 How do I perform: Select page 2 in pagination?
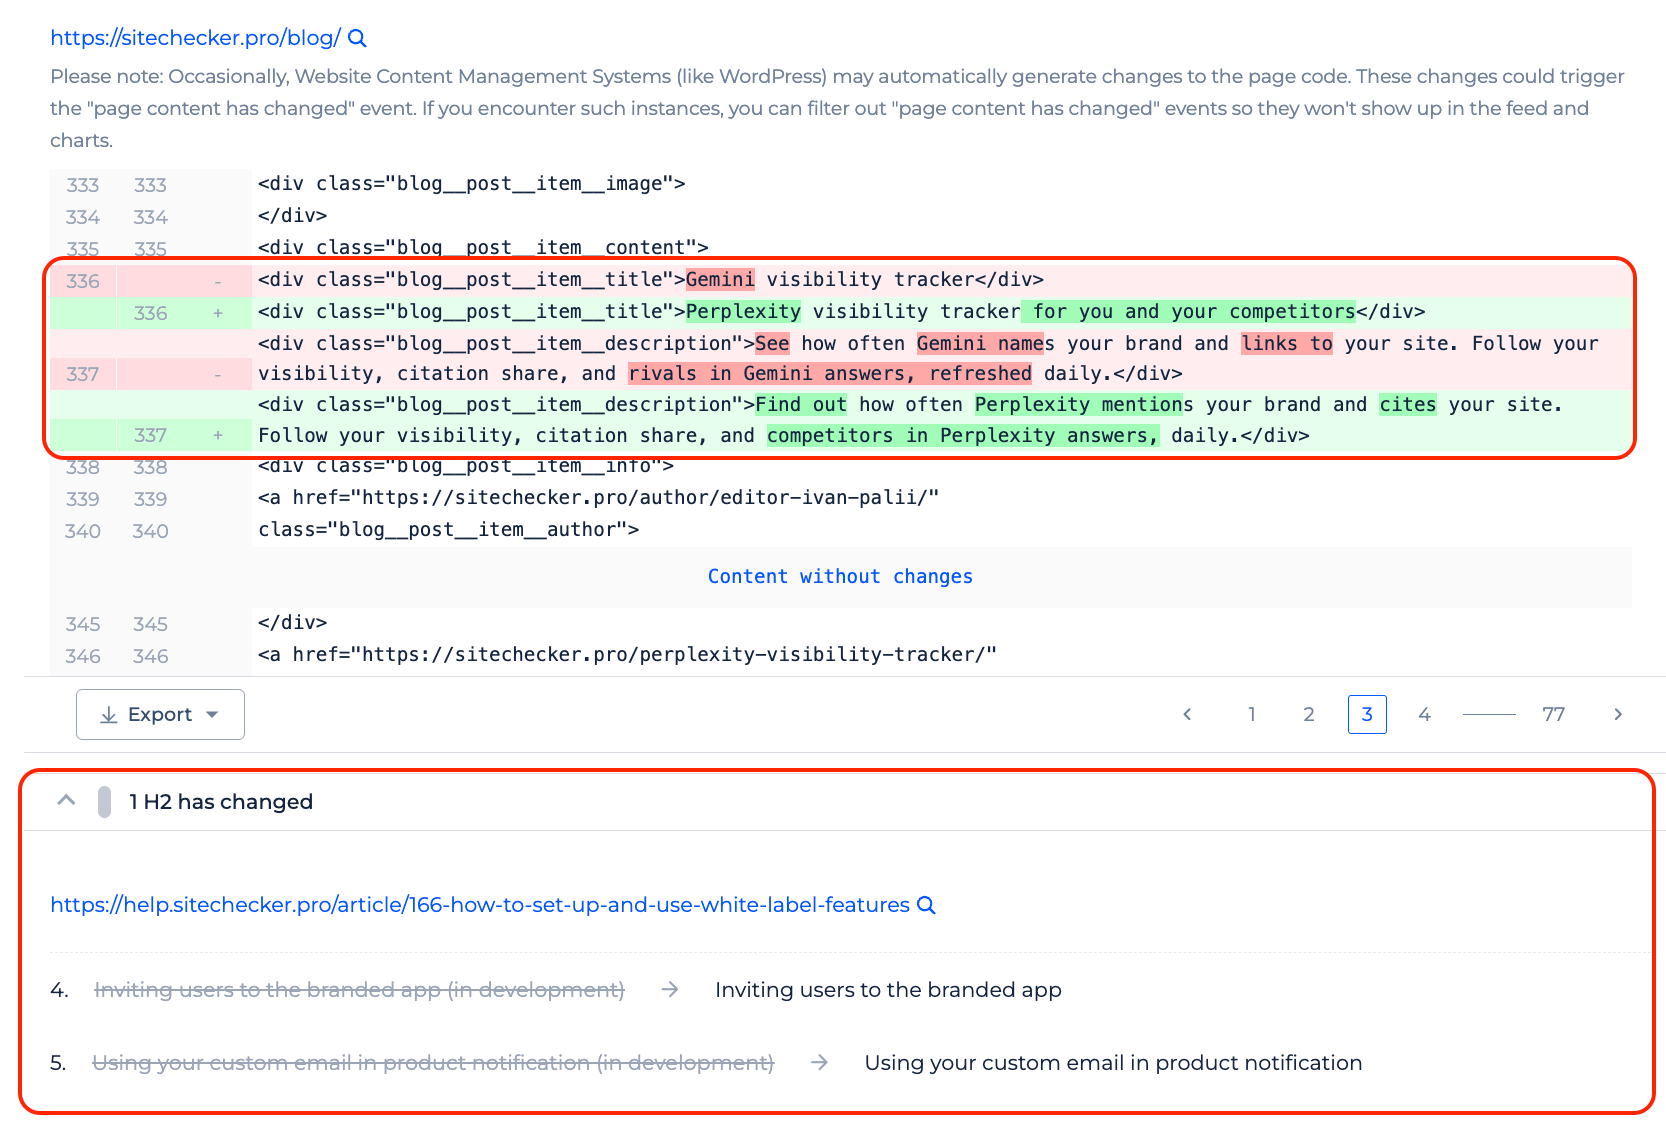[x=1308, y=714]
